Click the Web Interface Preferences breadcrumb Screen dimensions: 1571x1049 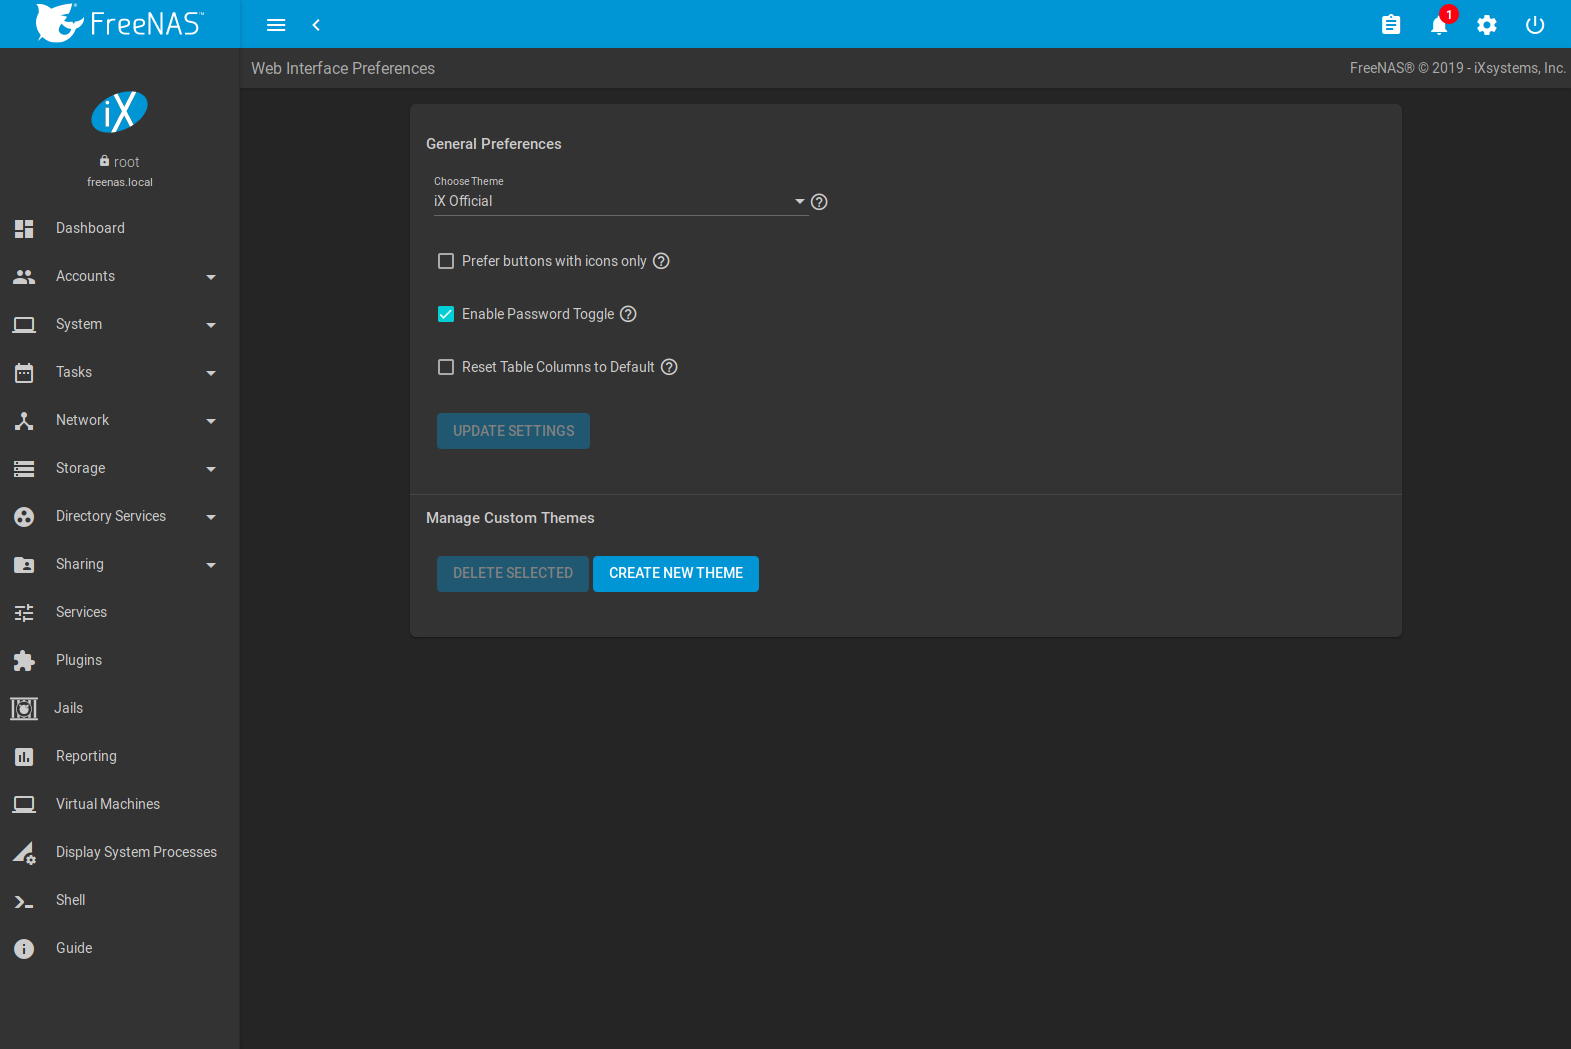(x=343, y=68)
